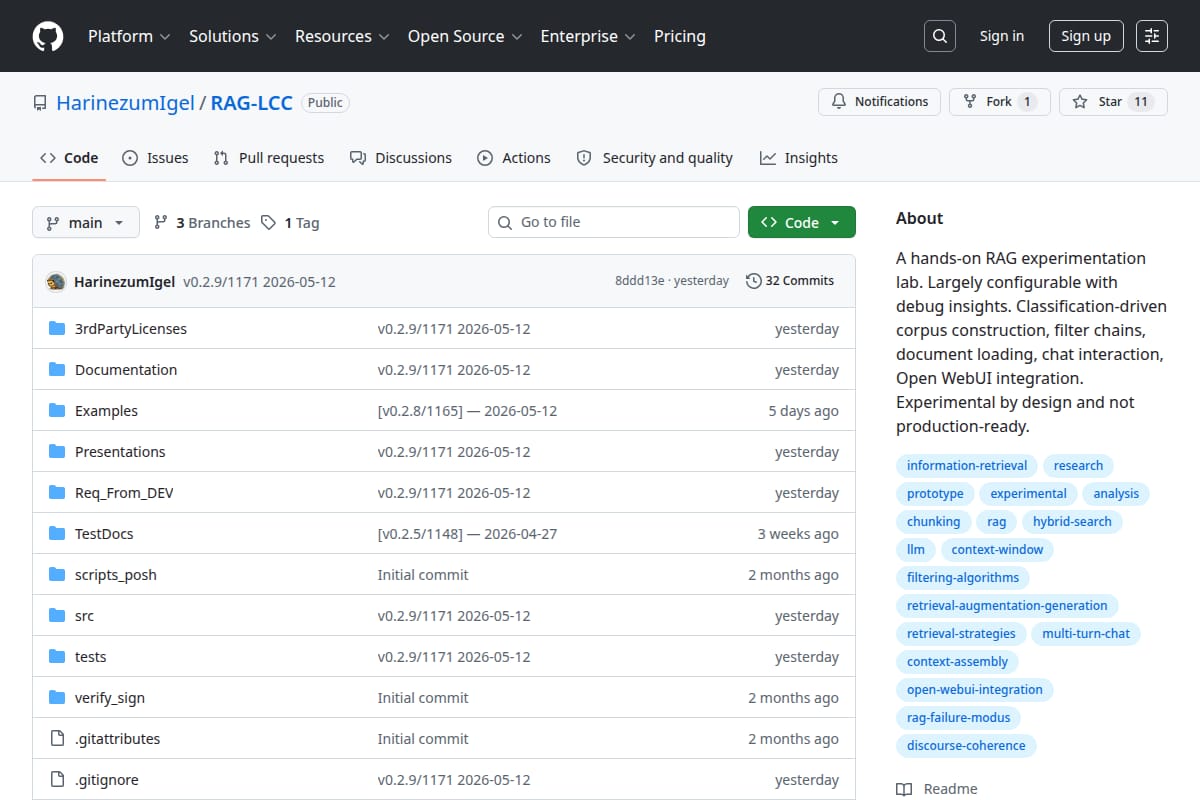
Task: Click the .gitignore file icon
Action: (x=57, y=780)
